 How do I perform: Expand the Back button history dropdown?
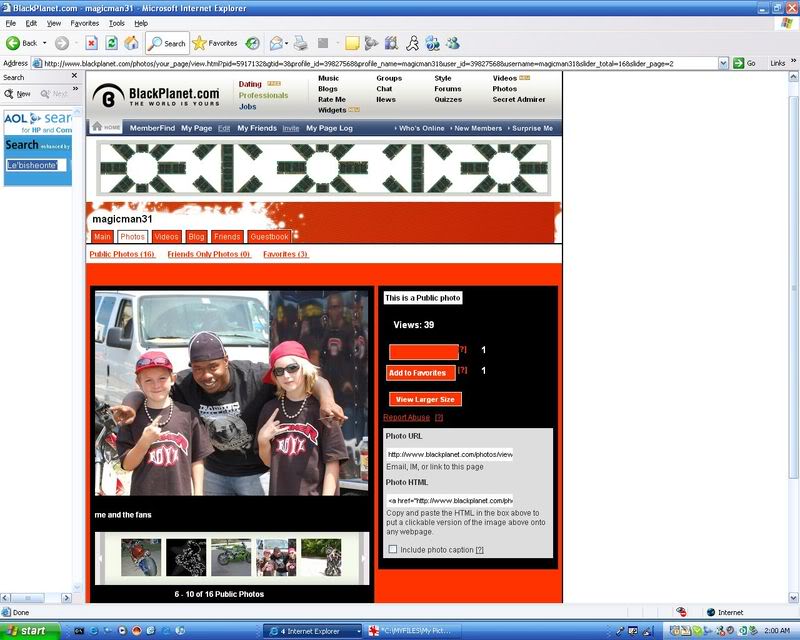(x=45, y=42)
